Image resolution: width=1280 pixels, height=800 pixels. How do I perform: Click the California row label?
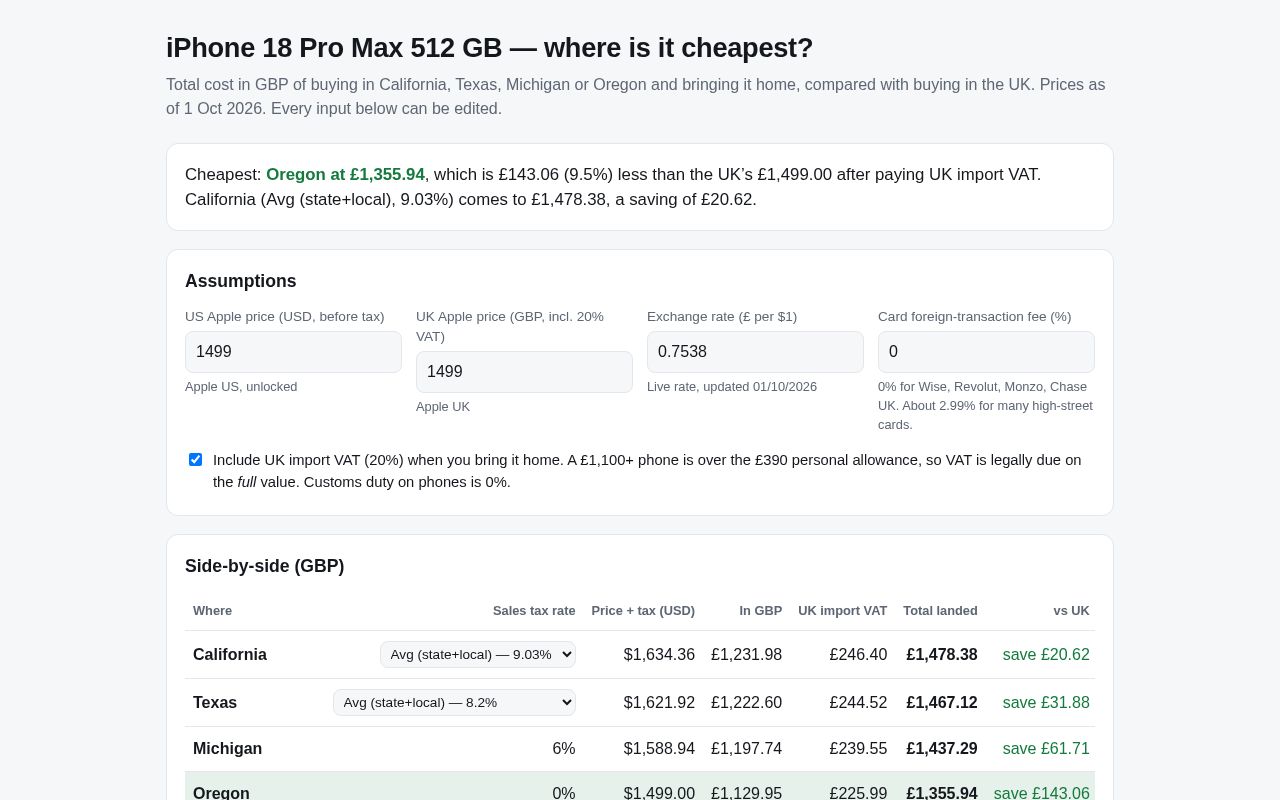pyautogui.click(x=230, y=655)
